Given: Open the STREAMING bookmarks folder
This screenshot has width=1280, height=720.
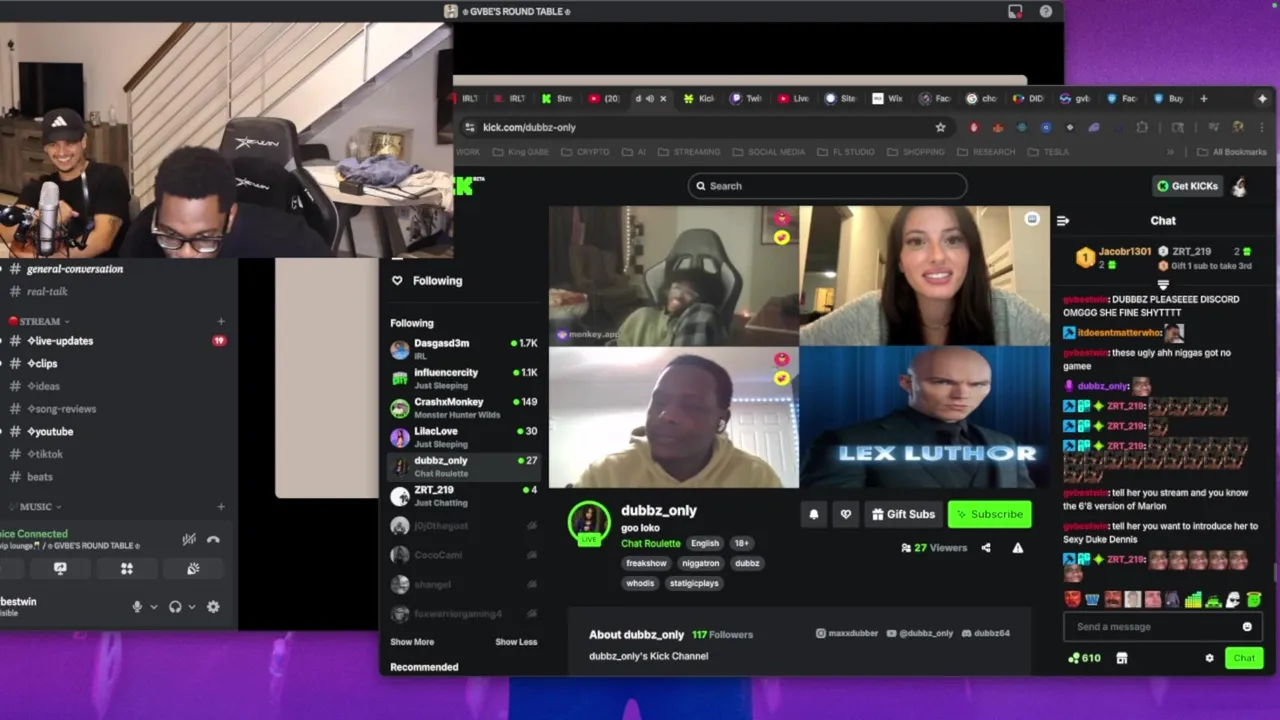Looking at the screenshot, I should coord(689,152).
